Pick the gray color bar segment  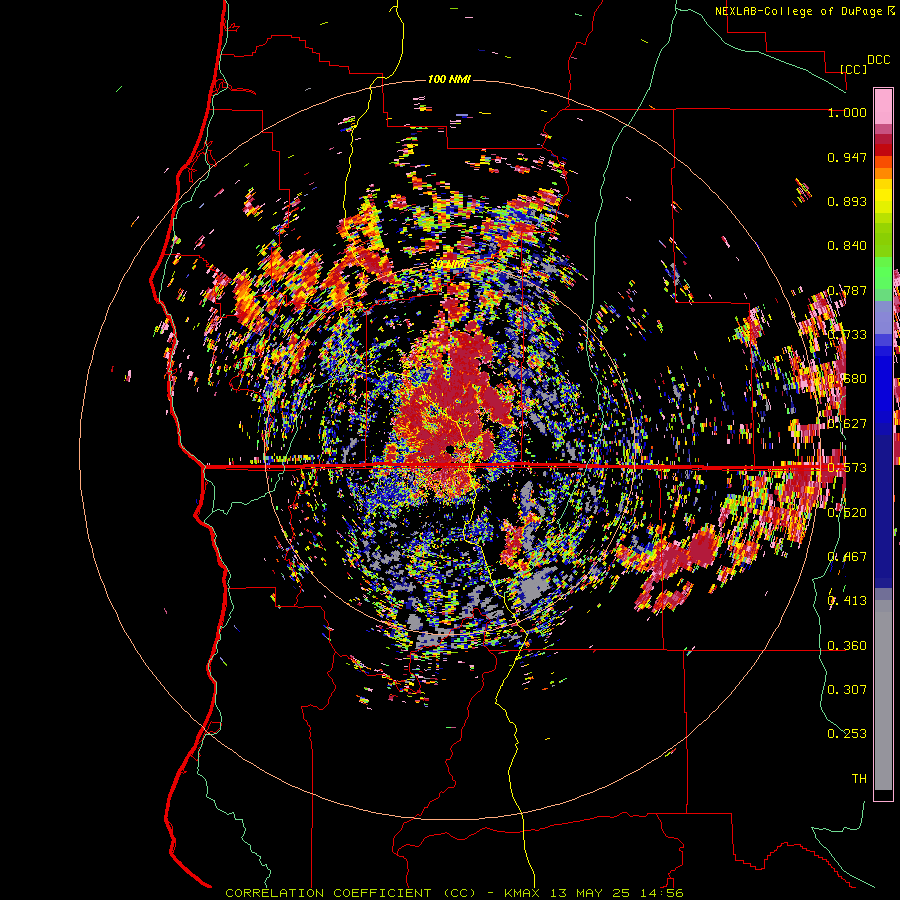(883, 695)
